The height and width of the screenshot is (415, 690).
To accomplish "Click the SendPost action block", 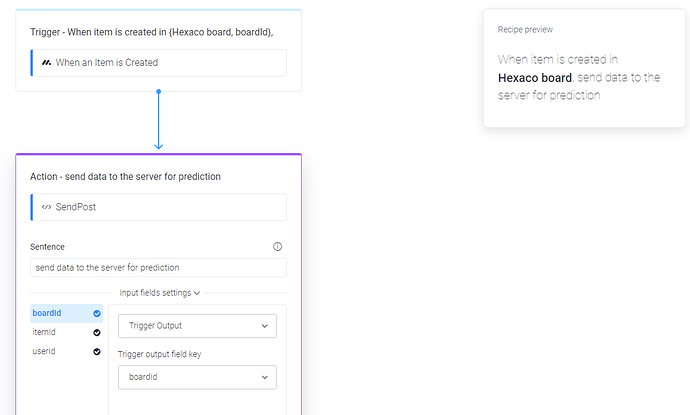I will (x=160, y=207).
